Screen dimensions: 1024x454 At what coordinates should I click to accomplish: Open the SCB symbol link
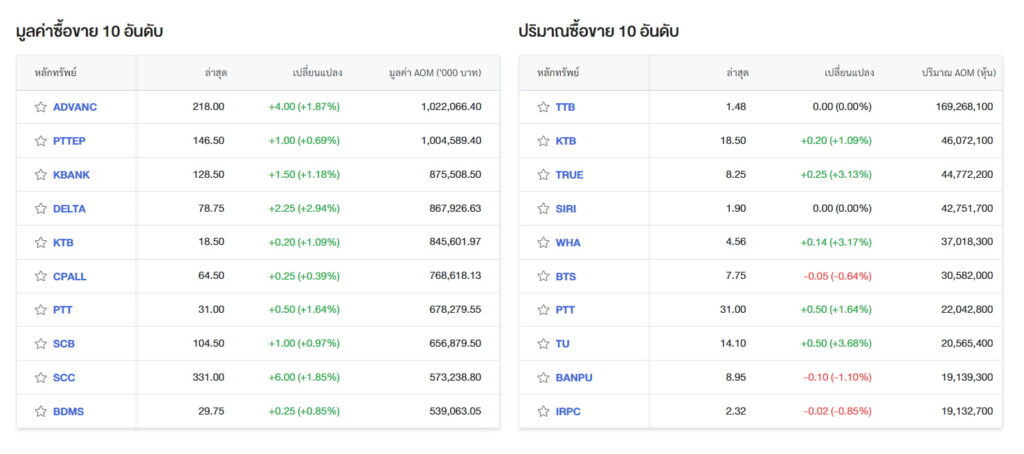click(64, 344)
